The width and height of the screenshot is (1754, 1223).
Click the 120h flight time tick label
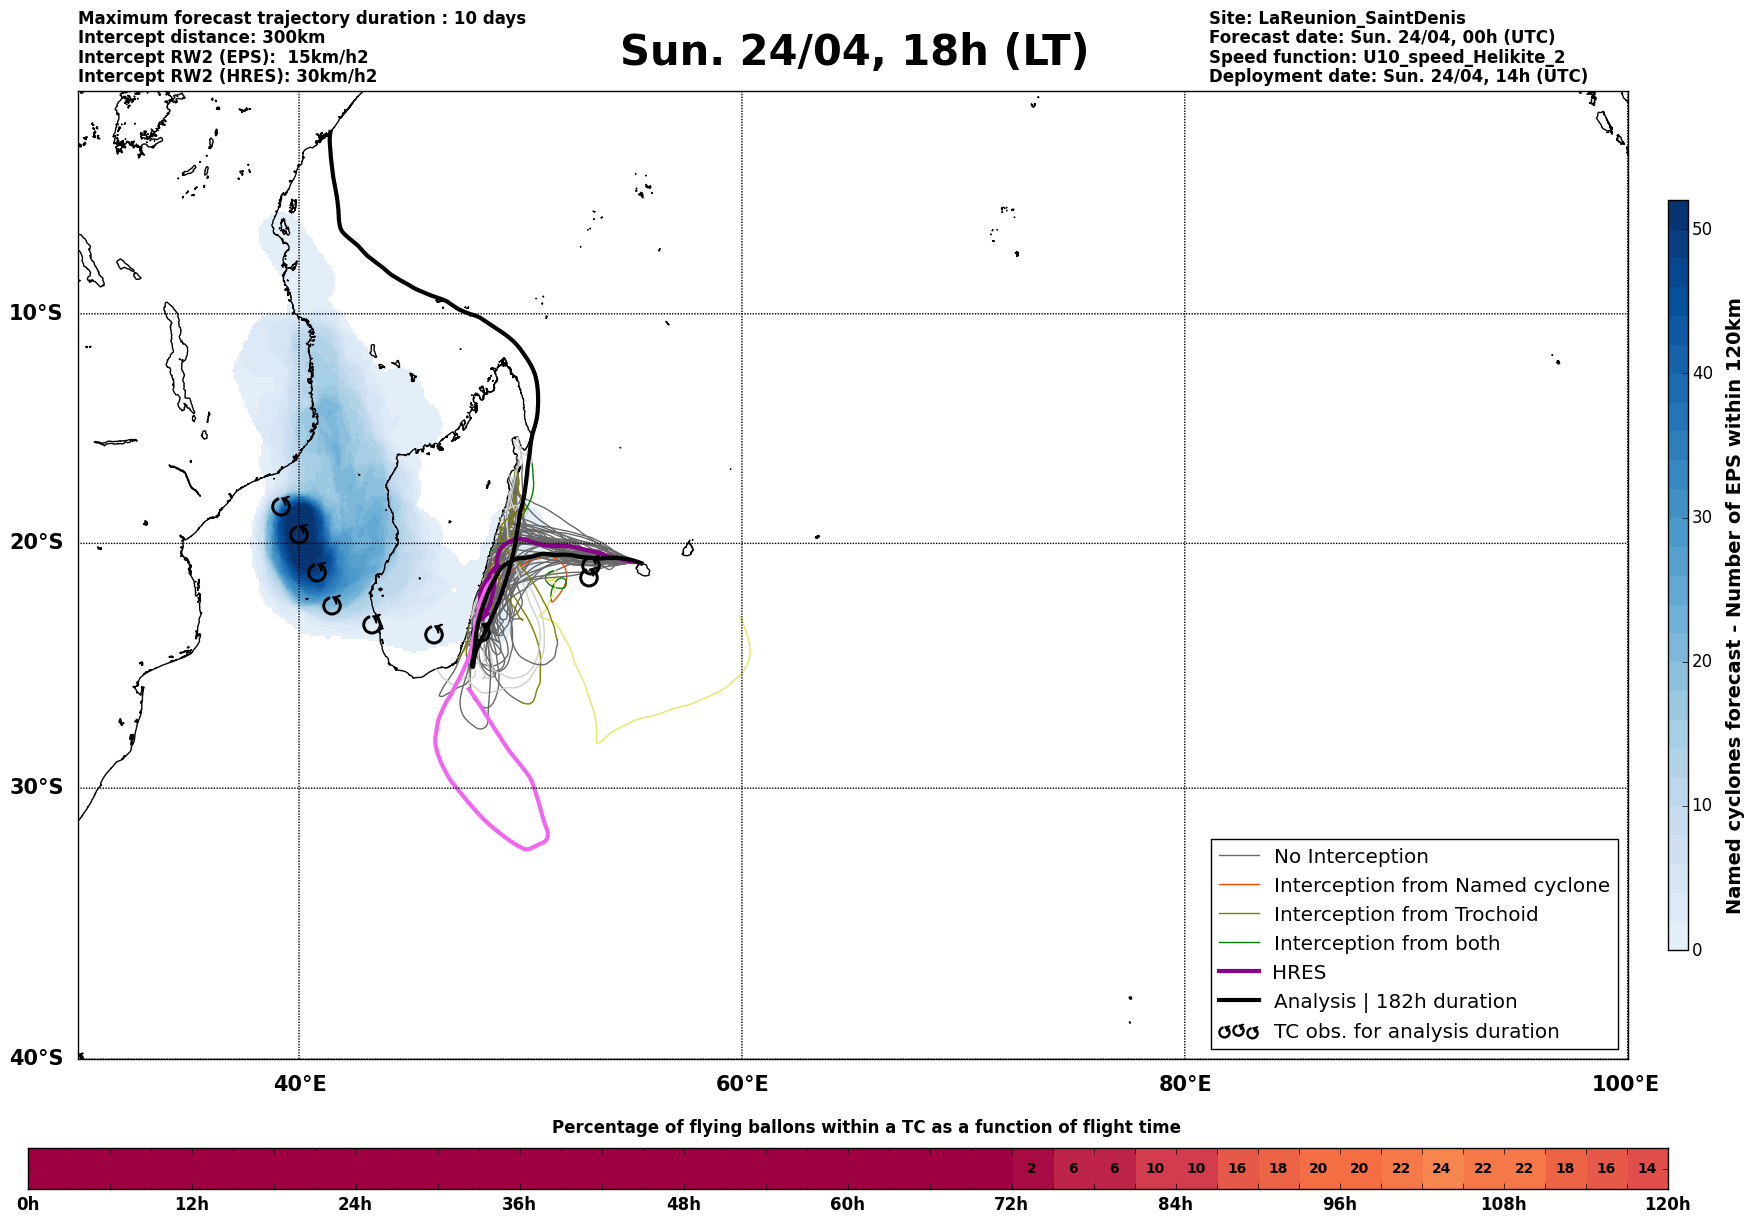pos(1667,1204)
